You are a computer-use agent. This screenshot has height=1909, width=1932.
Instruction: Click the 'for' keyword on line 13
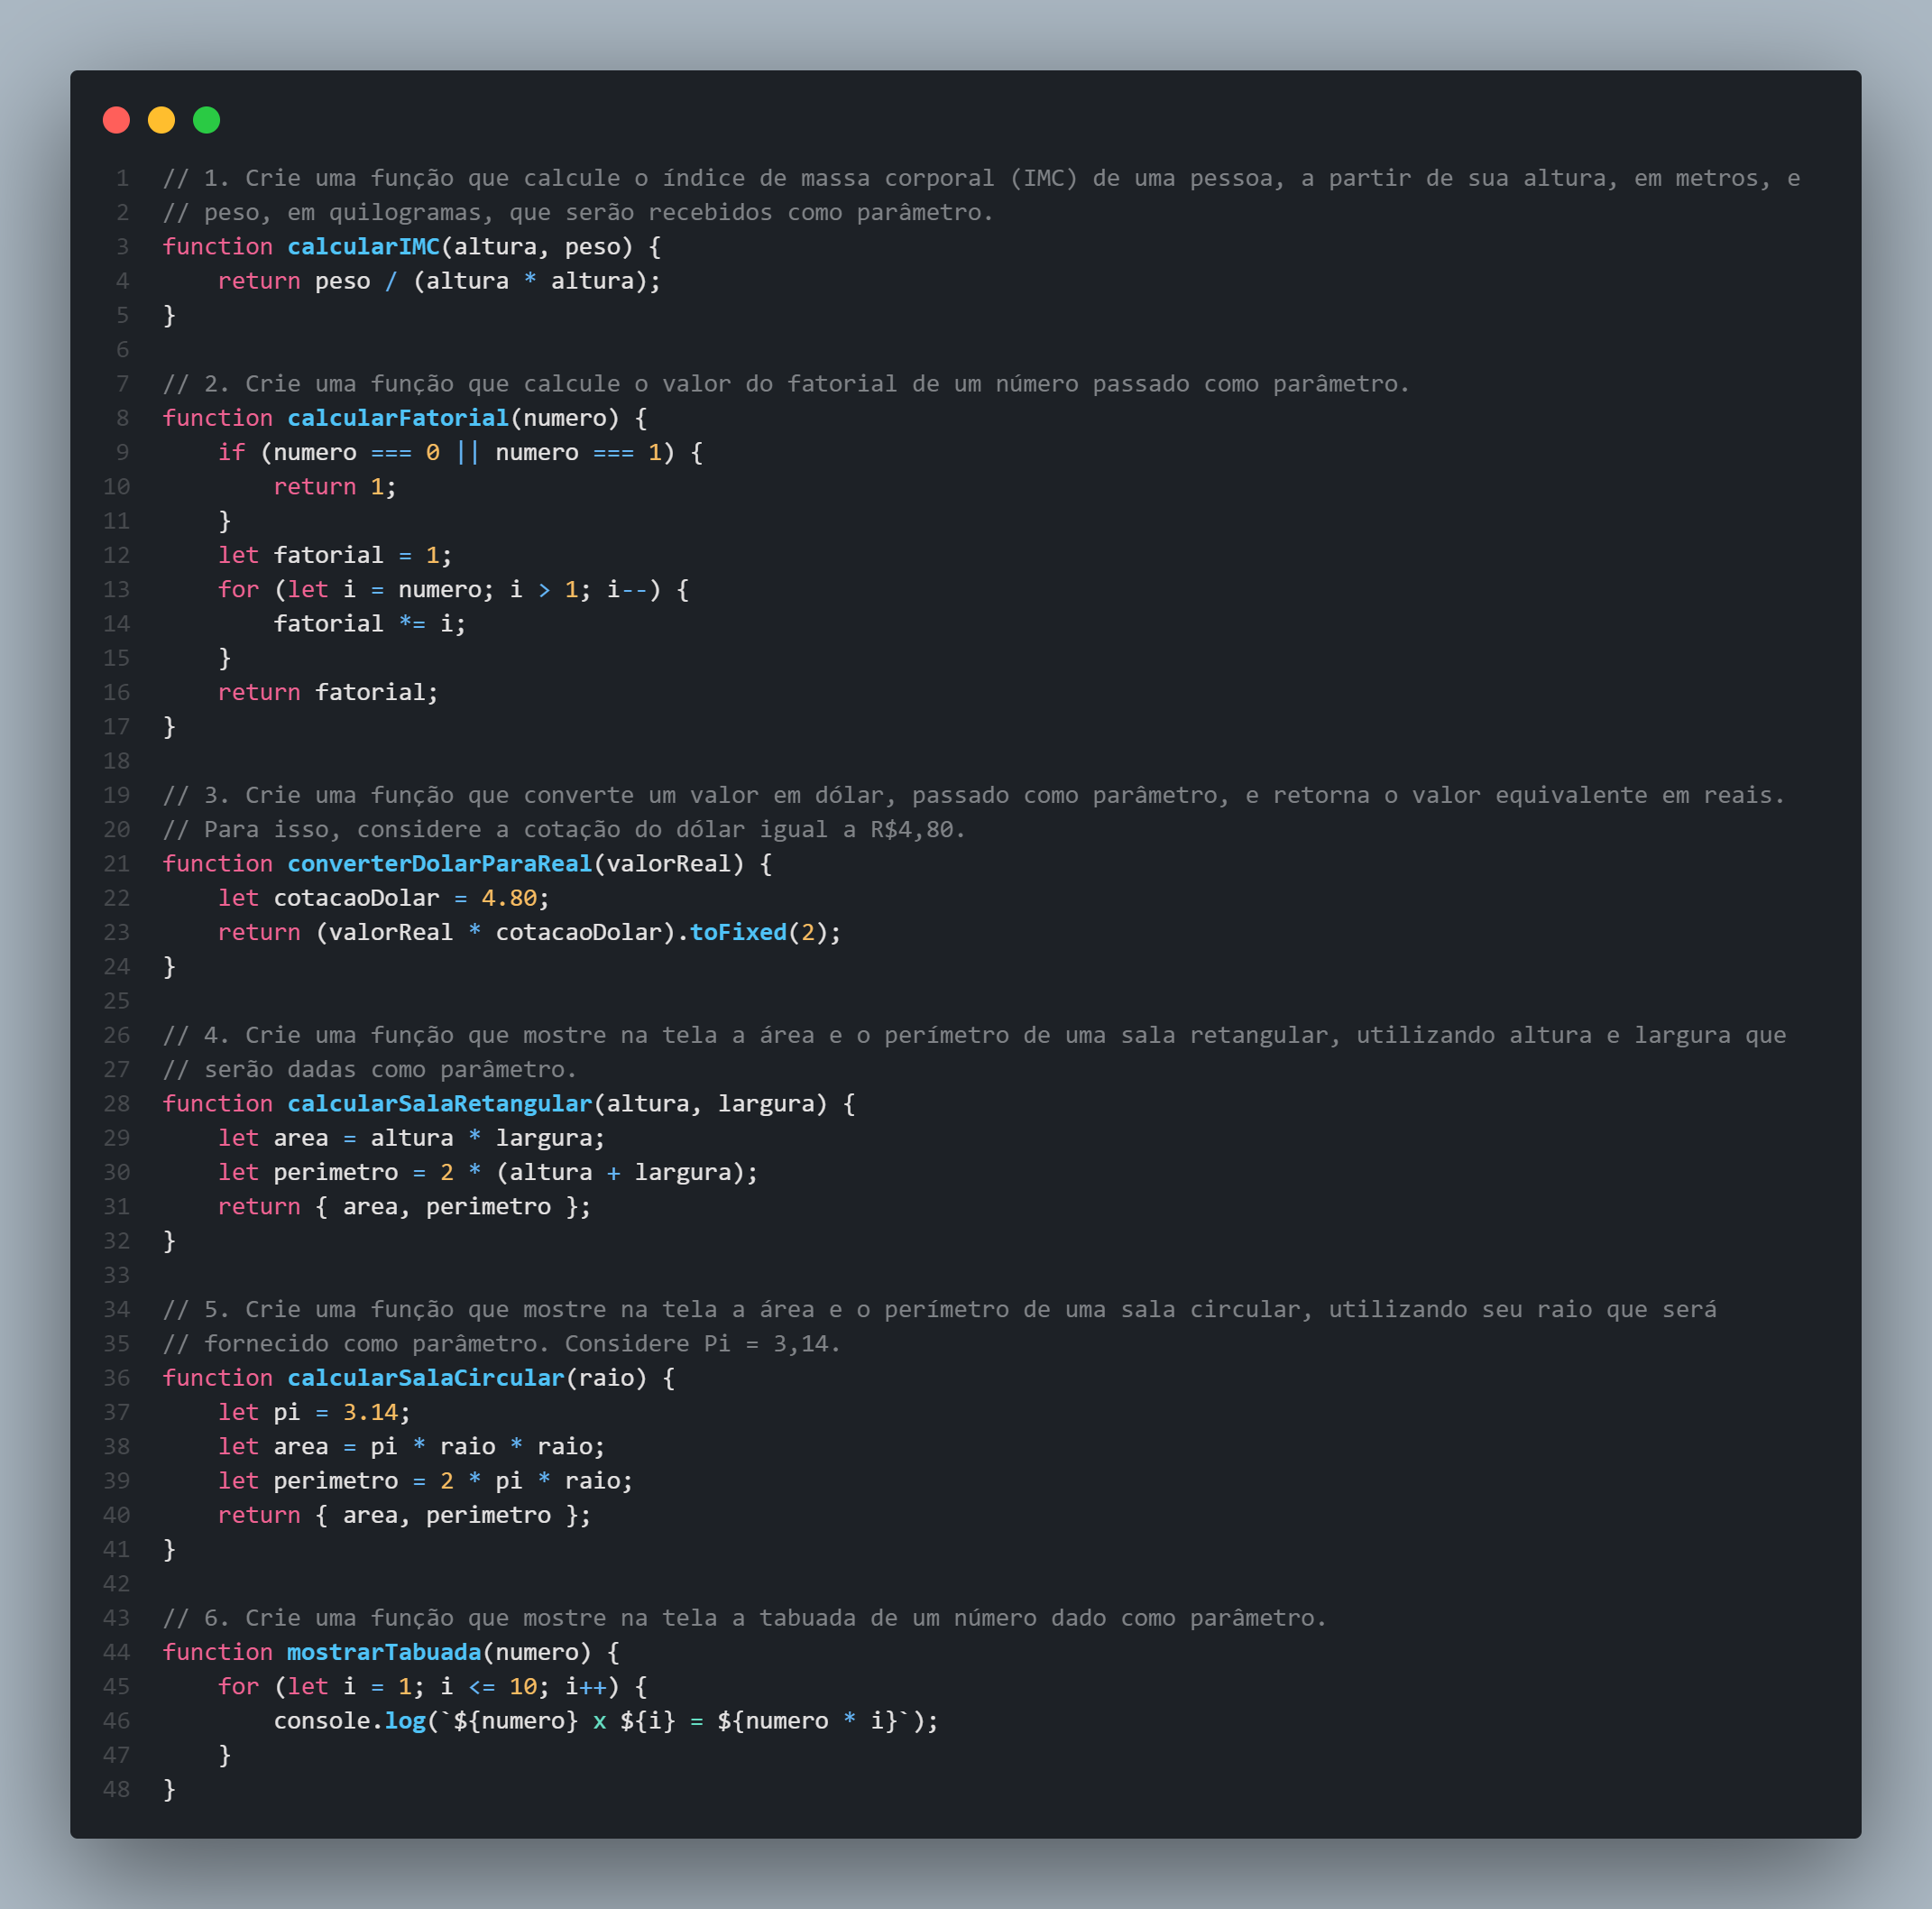click(239, 590)
